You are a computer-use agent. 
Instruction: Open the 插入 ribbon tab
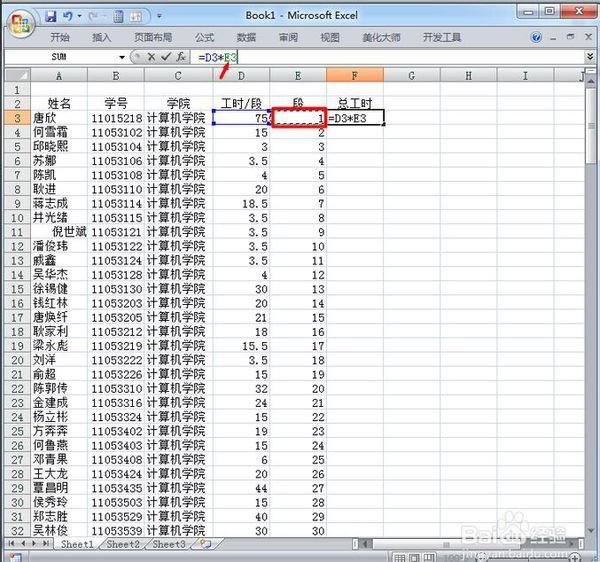(x=101, y=37)
